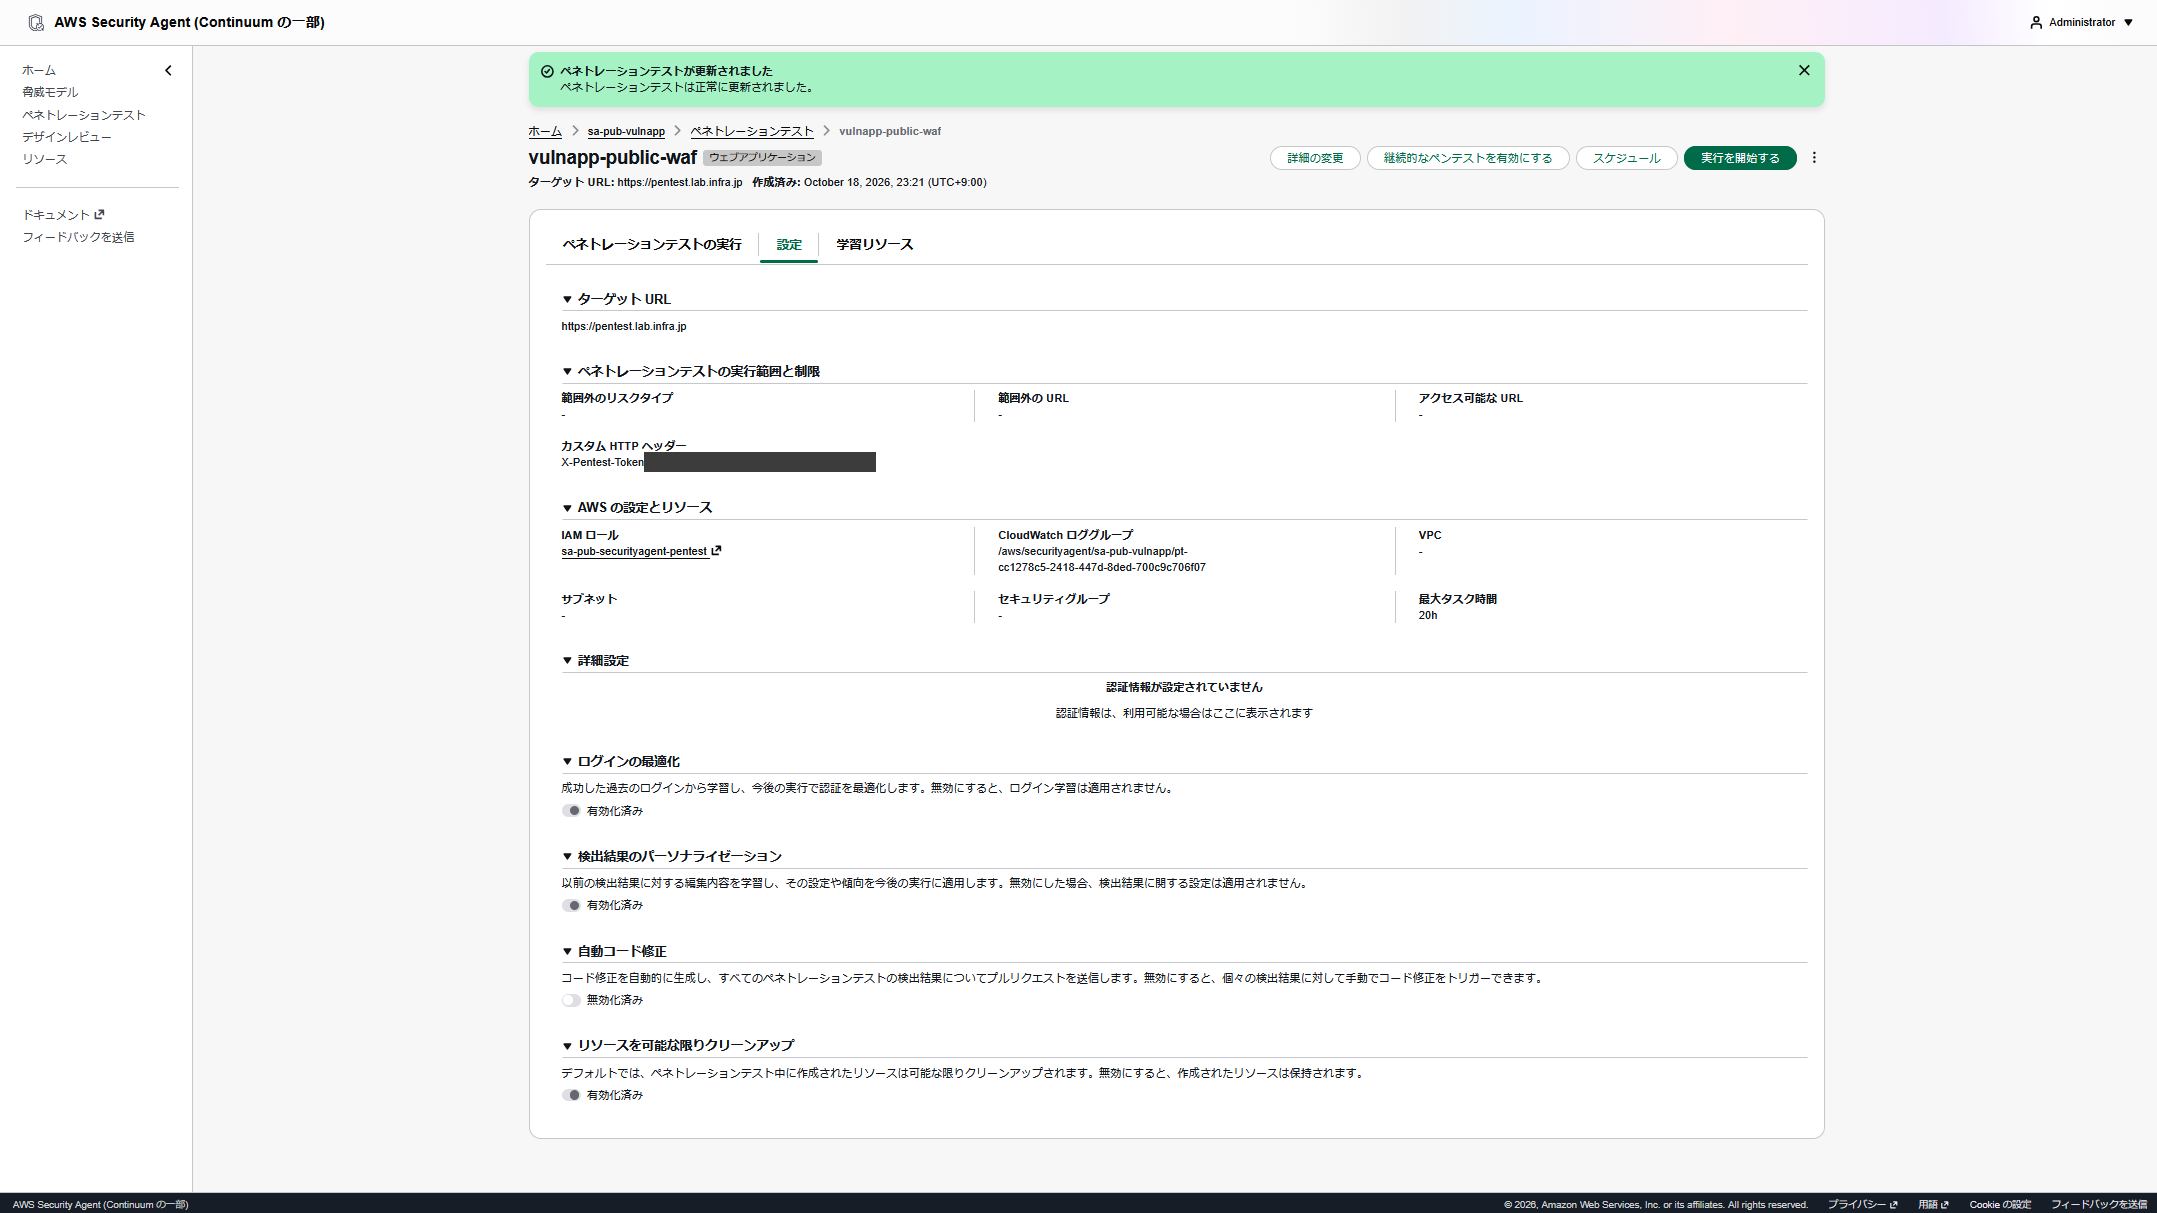Collapse the ログインの最適化 section triangle
The height and width of the screenshot is (1213, 2157).
[x=567, y=762]
